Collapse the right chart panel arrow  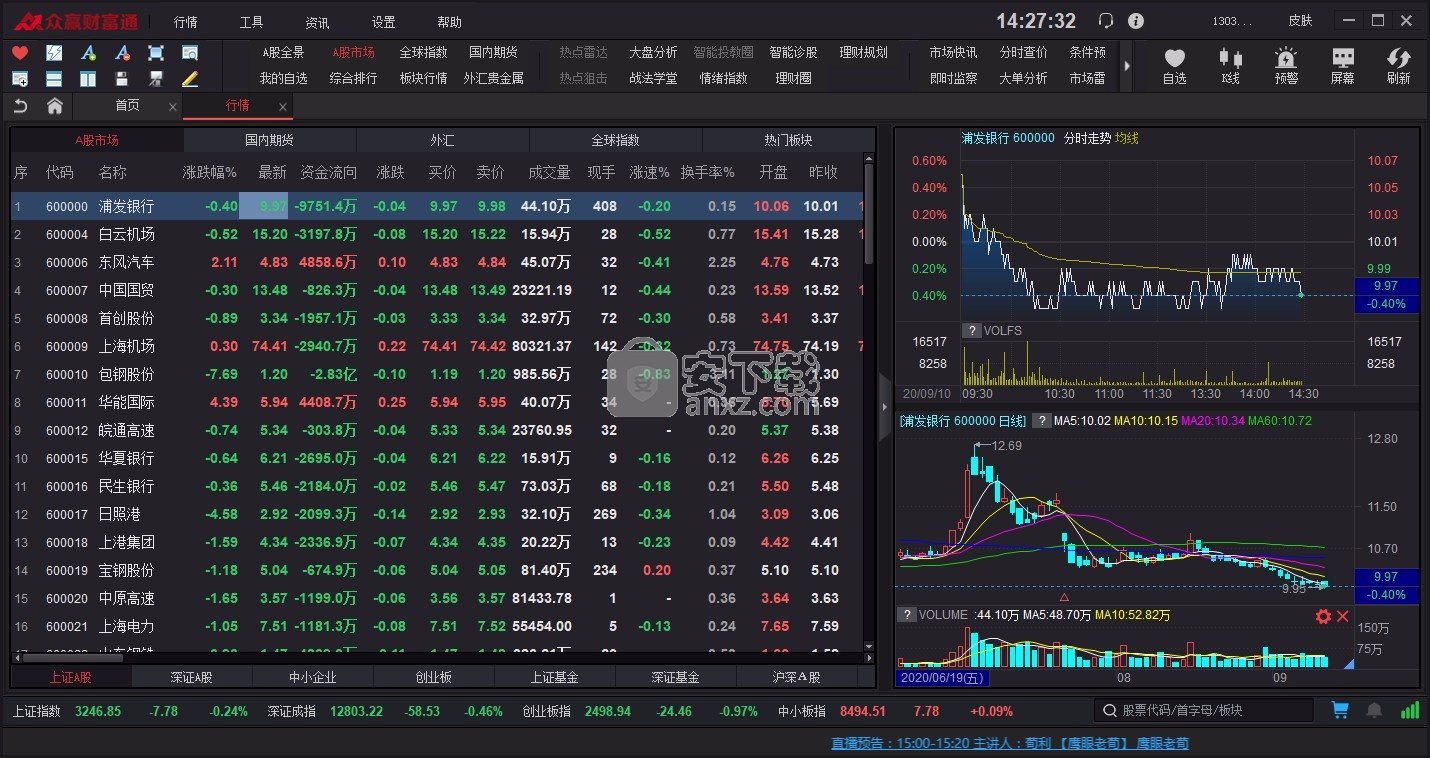pyautogui.click(x=884, y=407)
